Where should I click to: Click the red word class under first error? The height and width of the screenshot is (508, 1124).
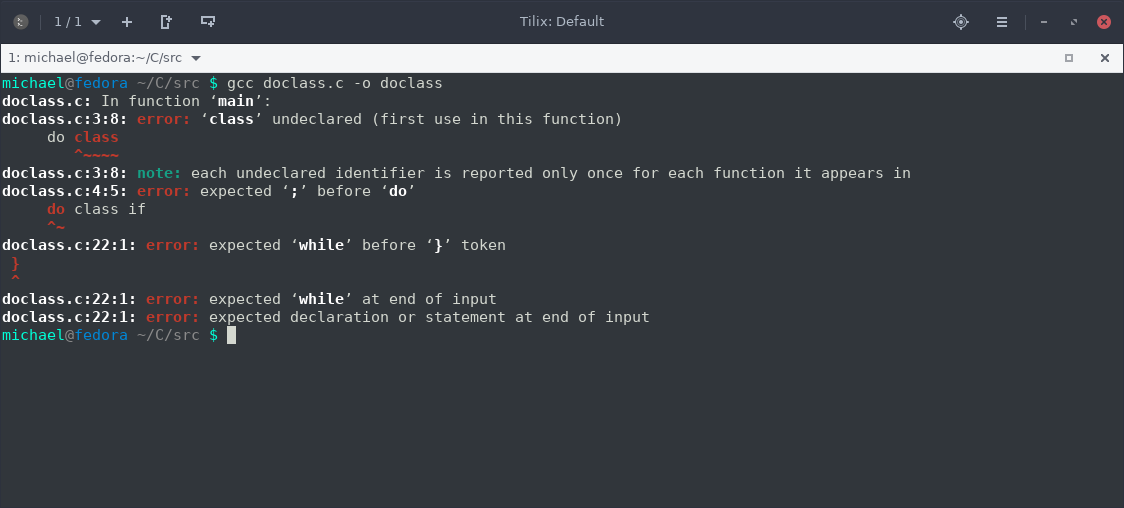pyautogui.click(x=96, y=137)
